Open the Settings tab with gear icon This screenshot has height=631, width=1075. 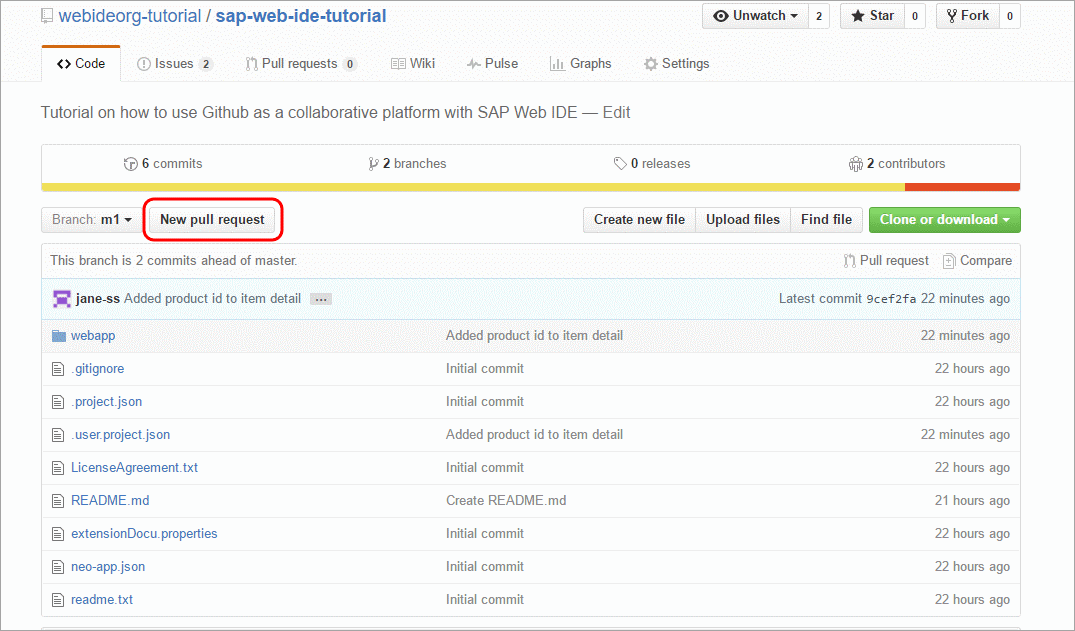point(676,64)
